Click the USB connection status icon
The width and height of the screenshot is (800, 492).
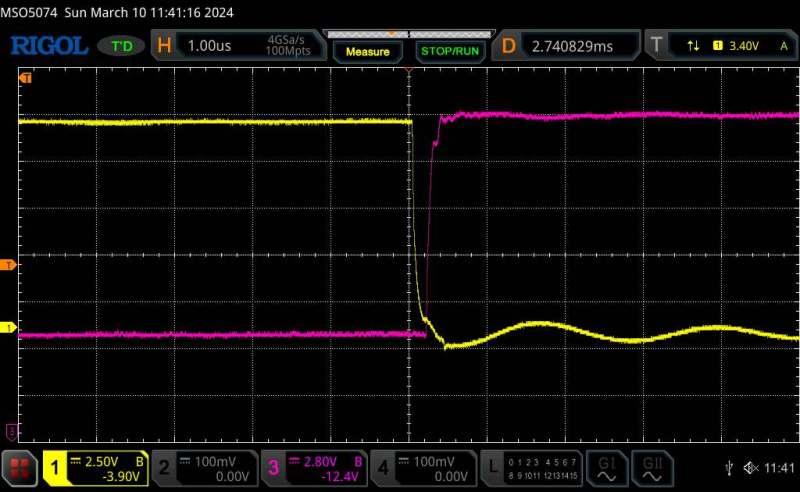point(729,468)
